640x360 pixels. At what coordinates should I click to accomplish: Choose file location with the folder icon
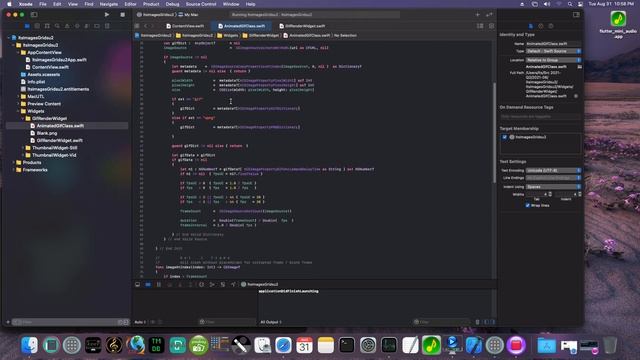(580, 67)
